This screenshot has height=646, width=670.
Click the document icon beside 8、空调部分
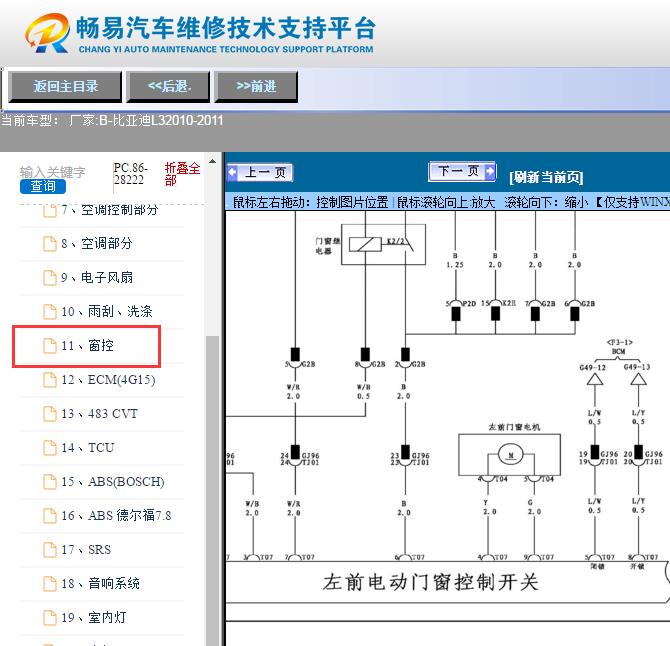pos(50,244)
